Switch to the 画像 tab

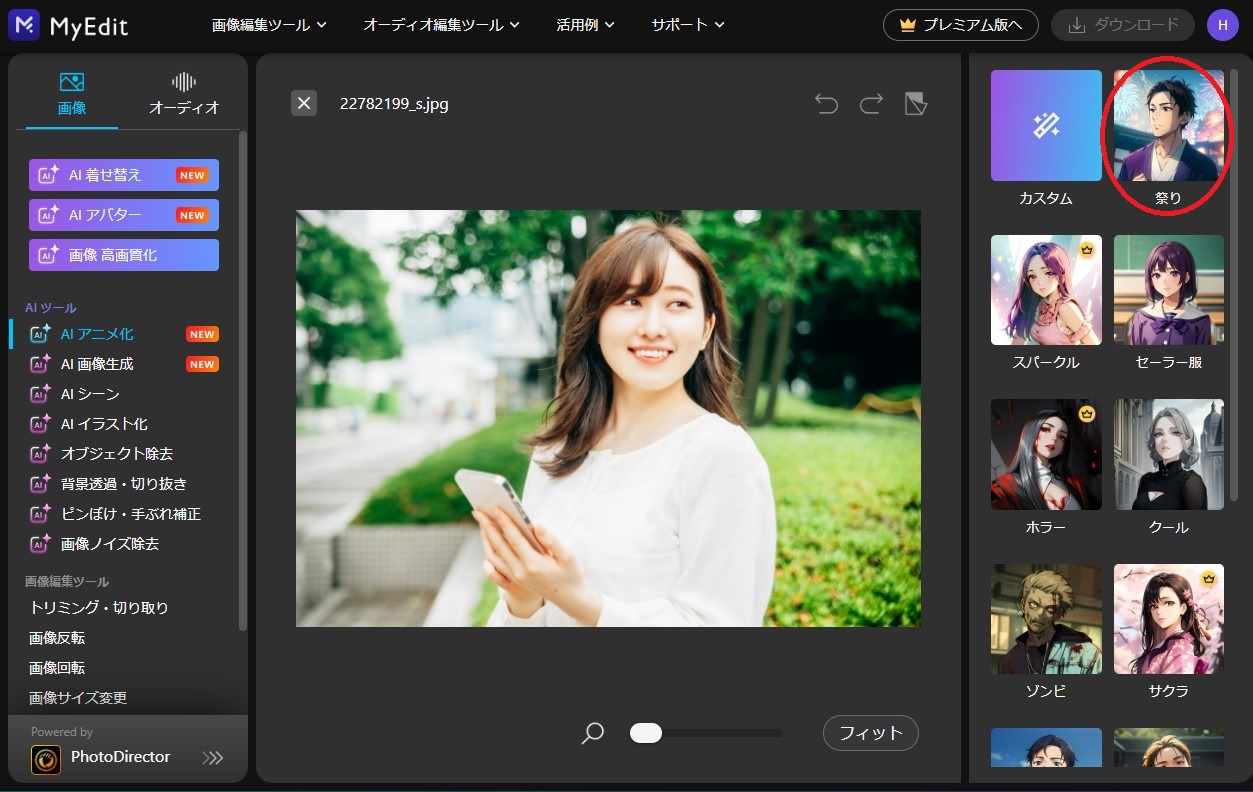[72, 94]
